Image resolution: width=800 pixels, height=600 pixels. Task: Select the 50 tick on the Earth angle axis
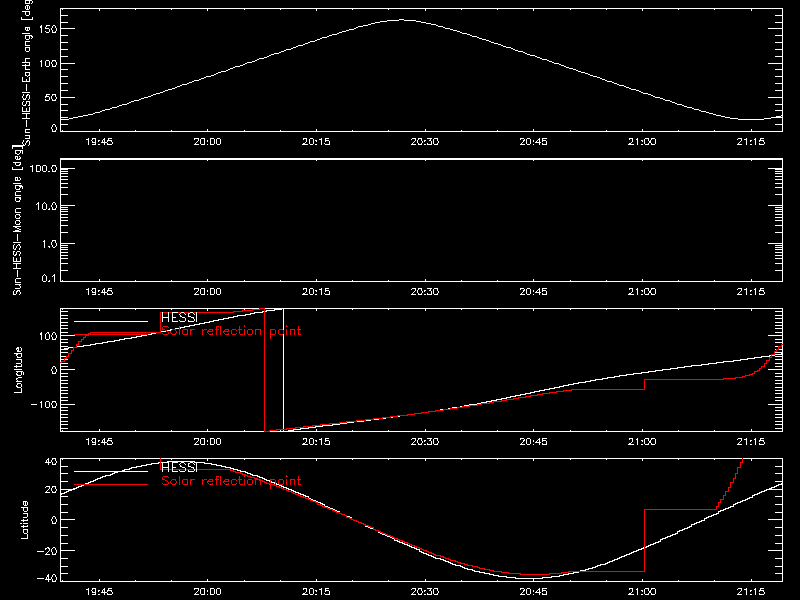click(x=51, y=97)
